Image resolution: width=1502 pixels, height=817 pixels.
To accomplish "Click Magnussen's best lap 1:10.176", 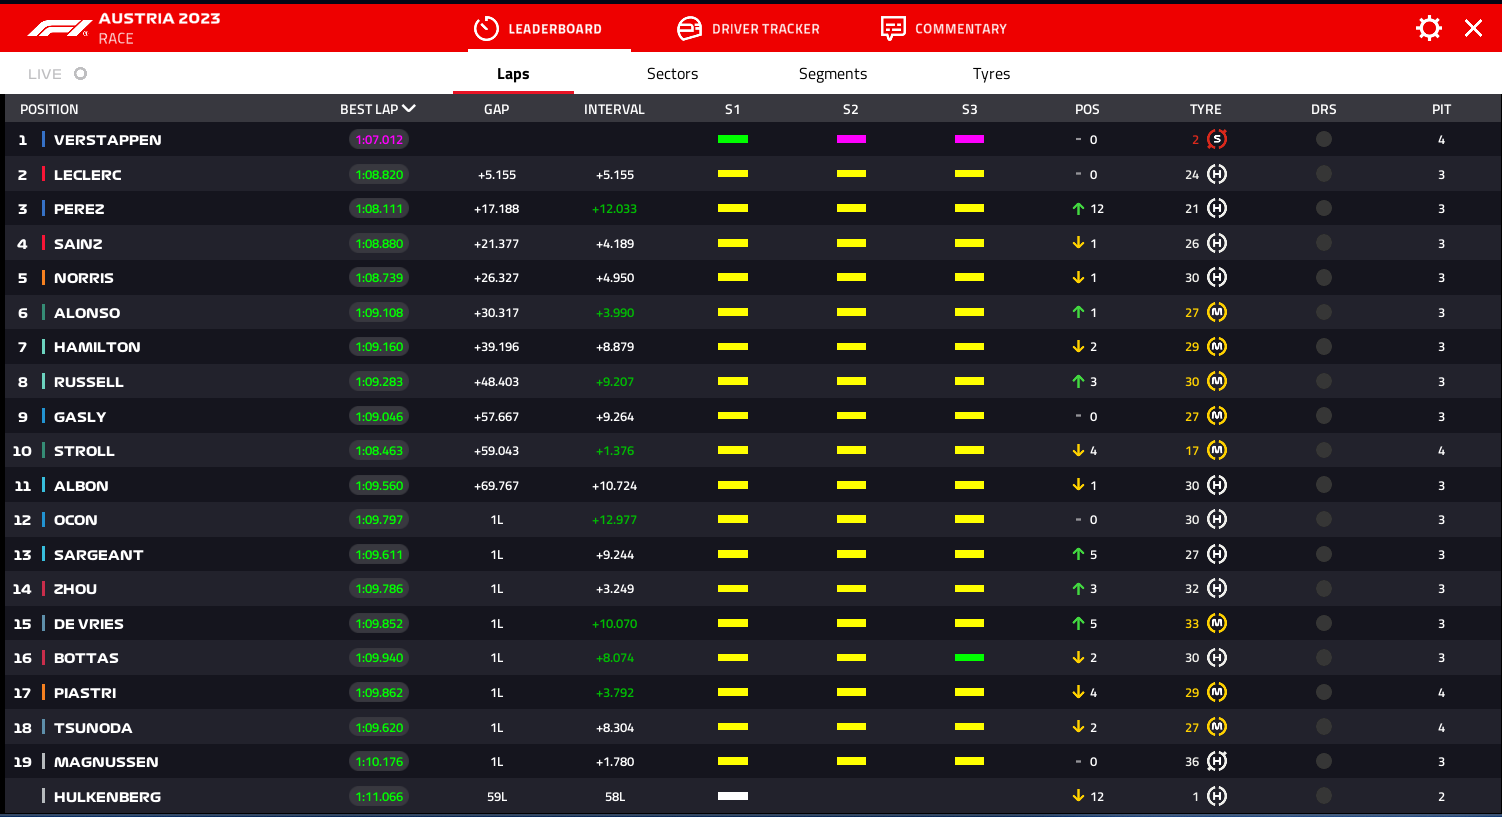I will point(379,762).
